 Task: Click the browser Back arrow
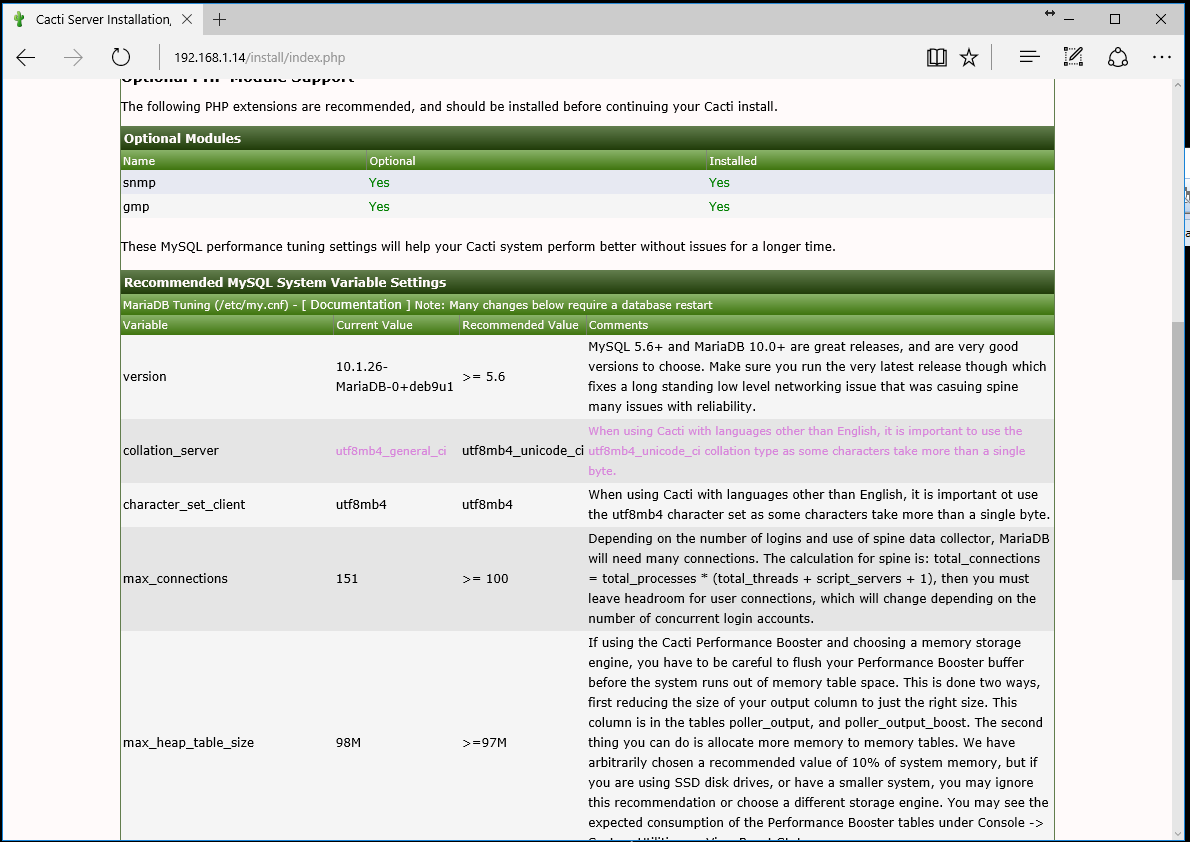26,57
